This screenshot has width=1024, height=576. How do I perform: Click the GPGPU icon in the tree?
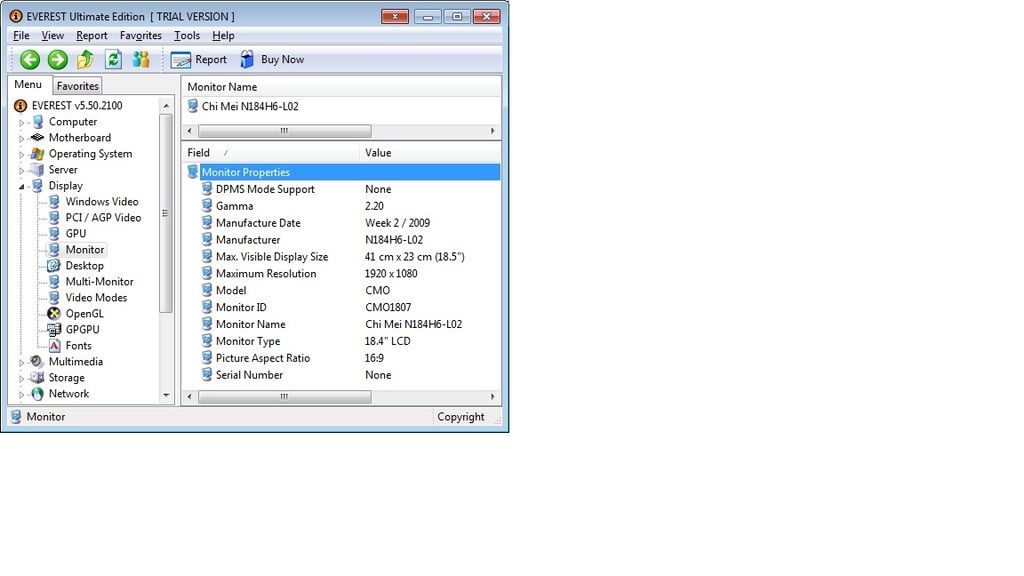pyautogui.click(x=54, y=329)
